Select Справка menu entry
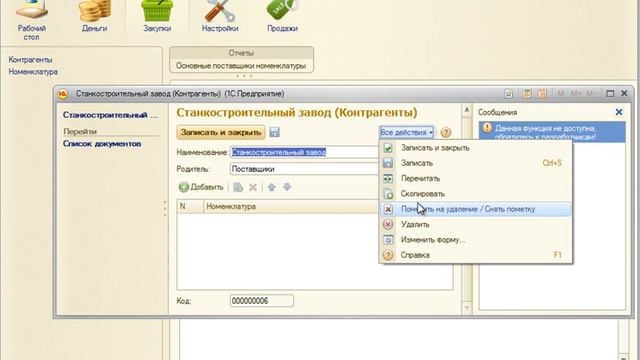Image resolution: width=640 pixels, height=360 pixels. coord(476,255)
